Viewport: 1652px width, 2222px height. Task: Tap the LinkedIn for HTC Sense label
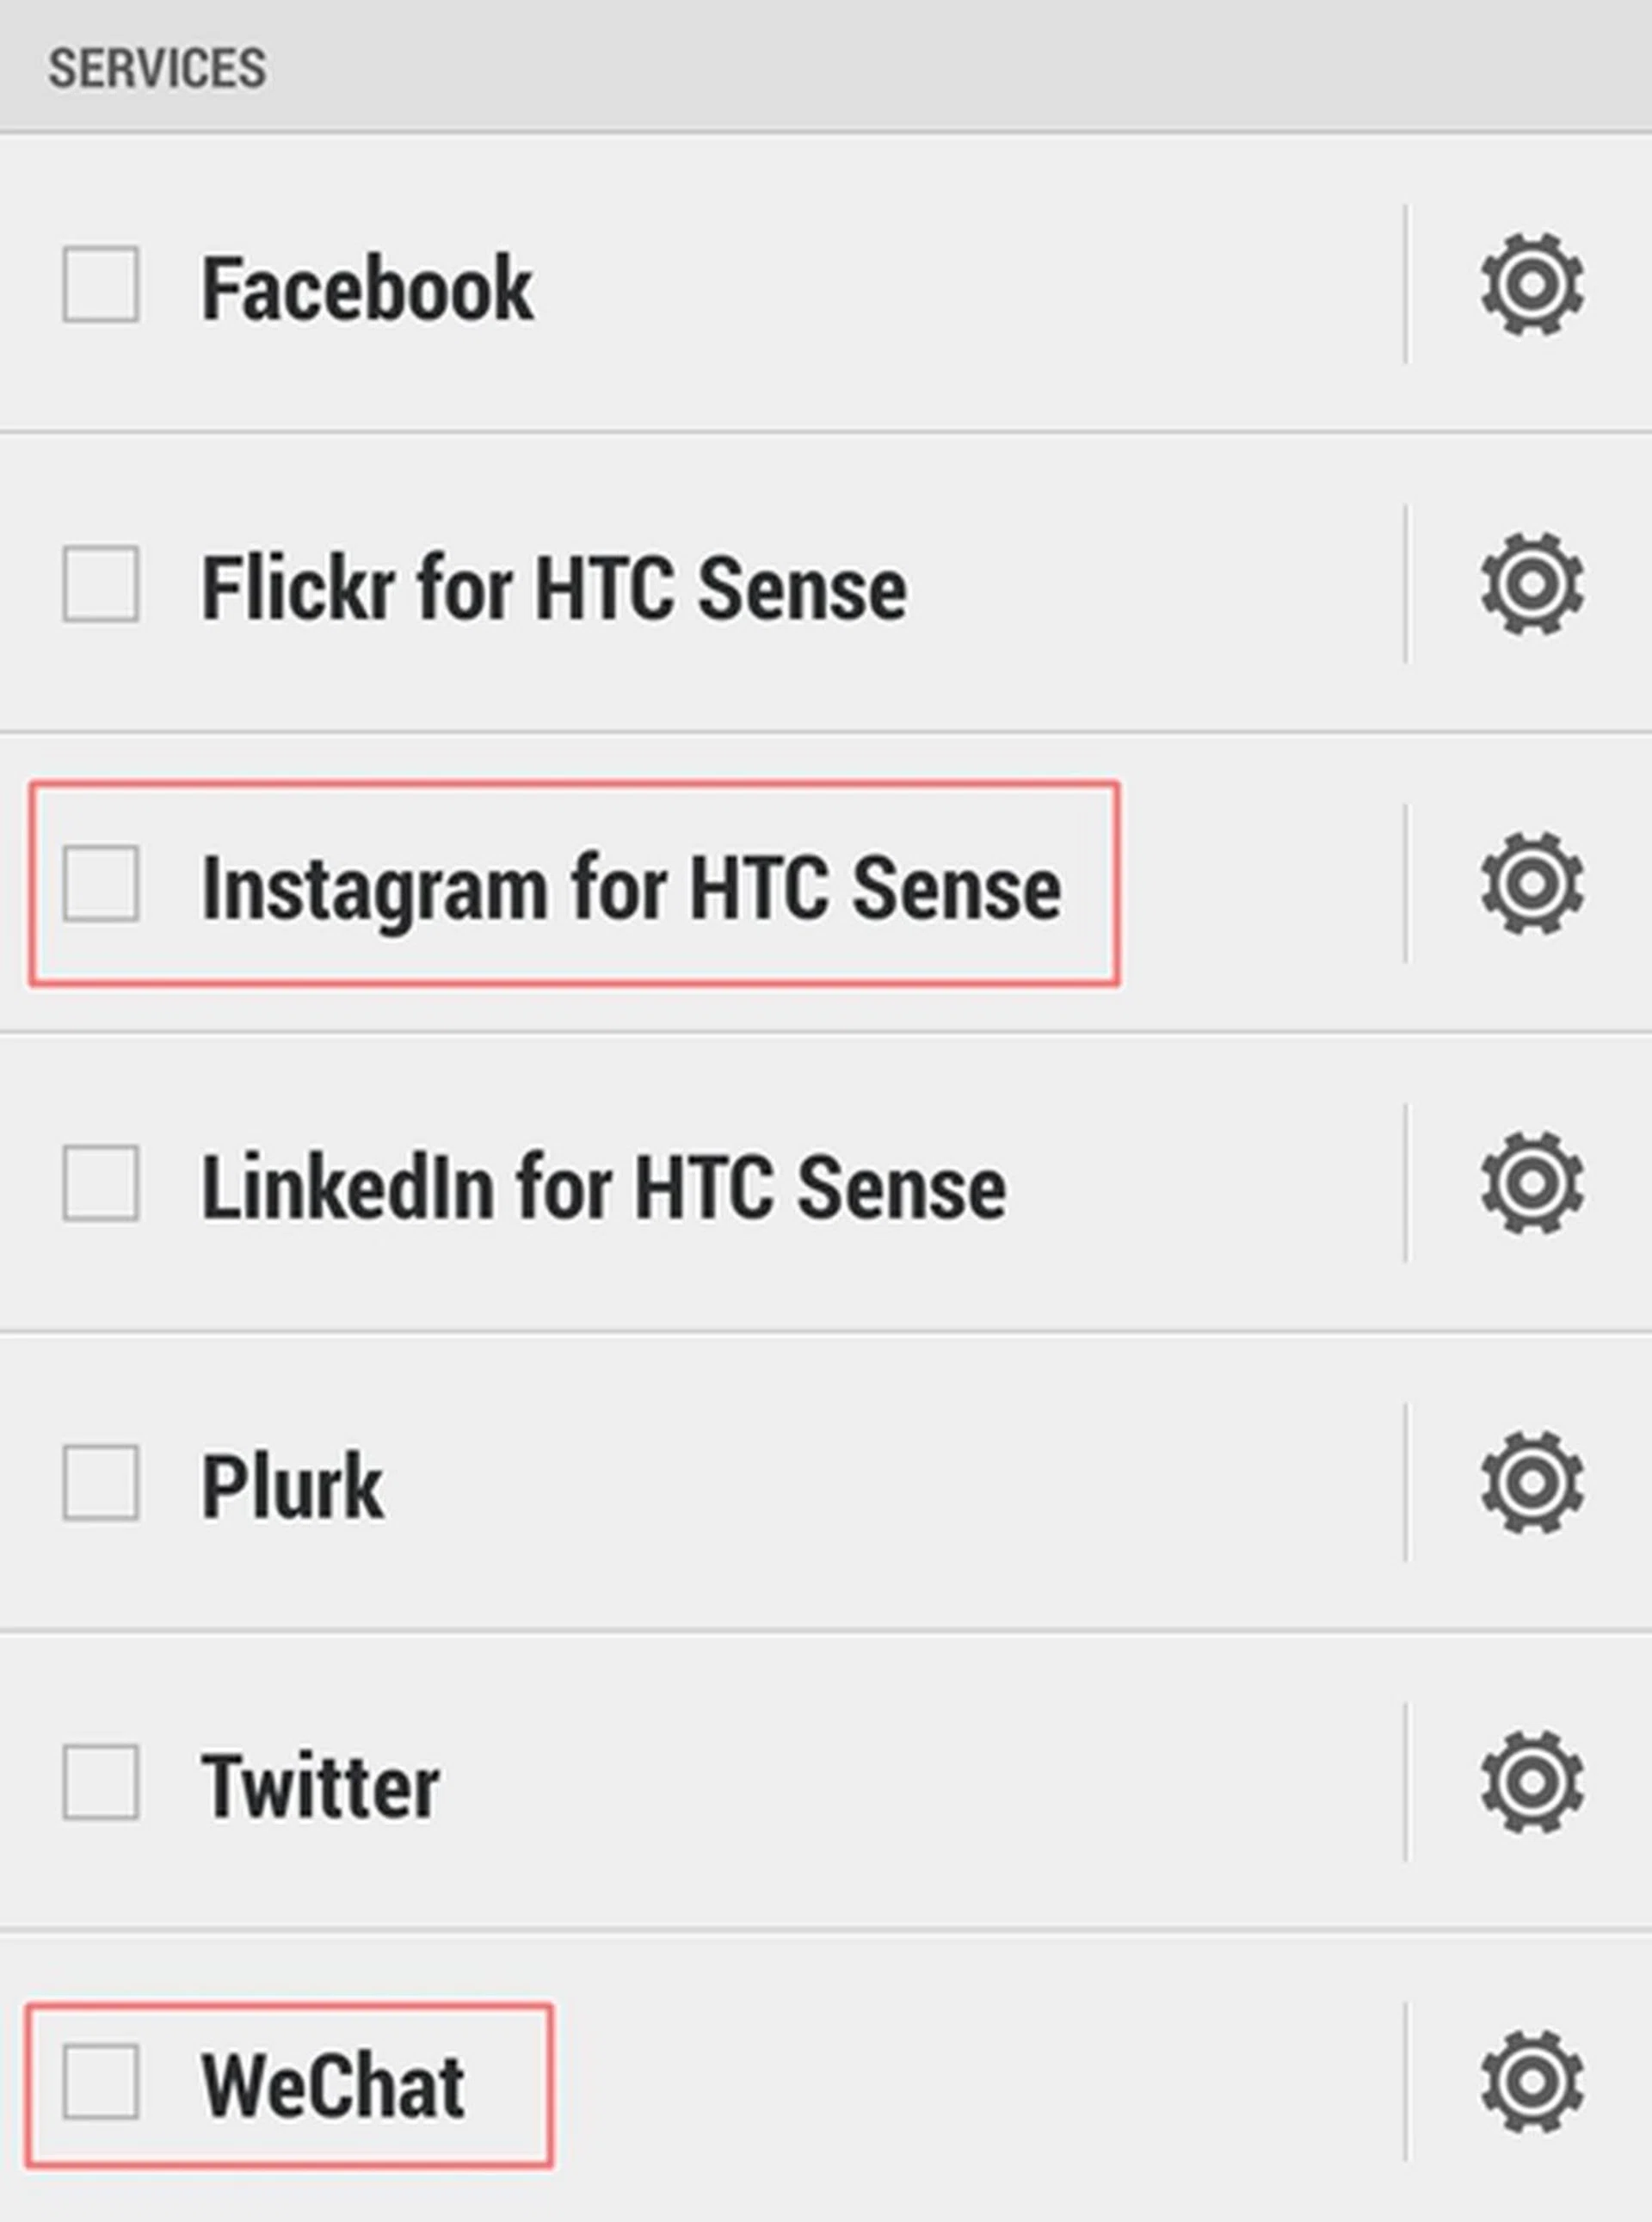coord(603,1188)
